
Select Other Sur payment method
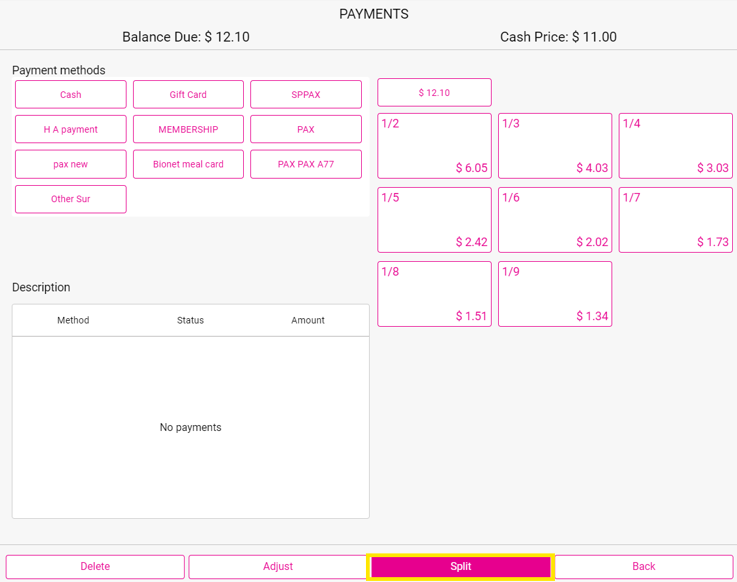pos(71,199)
